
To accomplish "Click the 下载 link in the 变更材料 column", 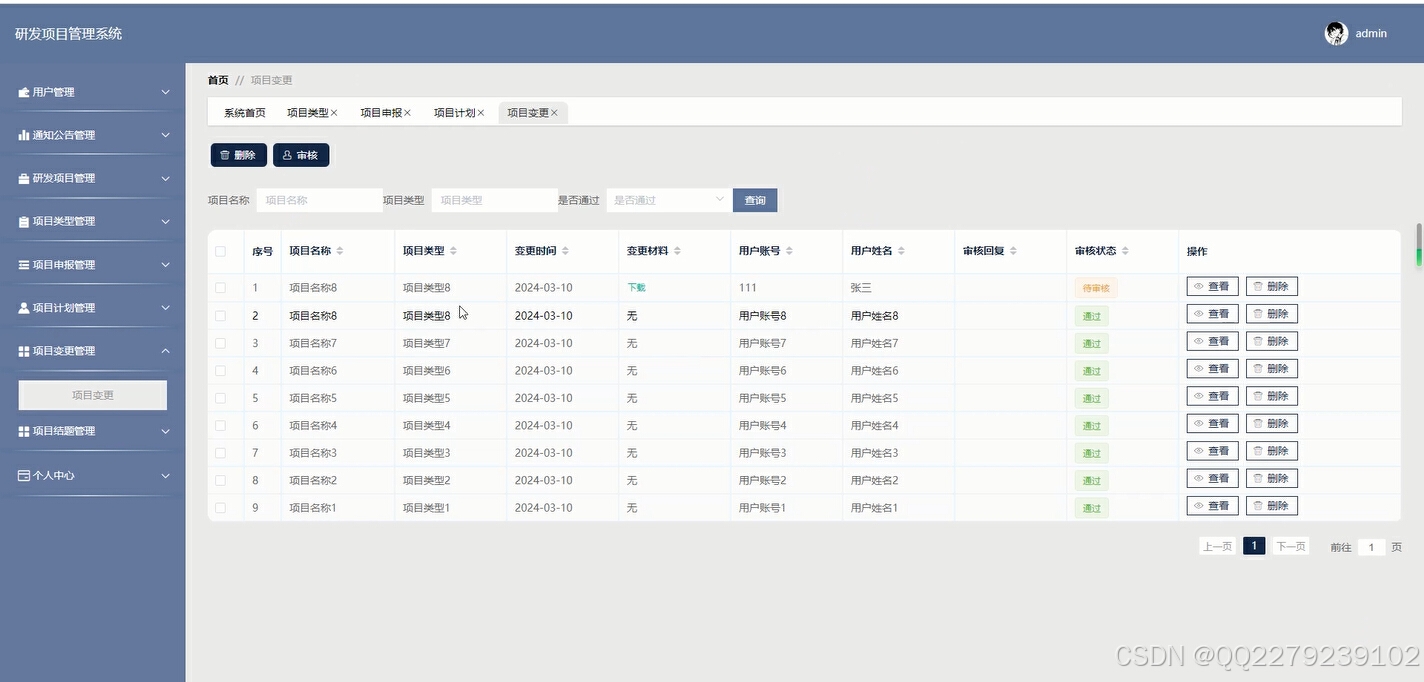I will [x=635, y=287].
